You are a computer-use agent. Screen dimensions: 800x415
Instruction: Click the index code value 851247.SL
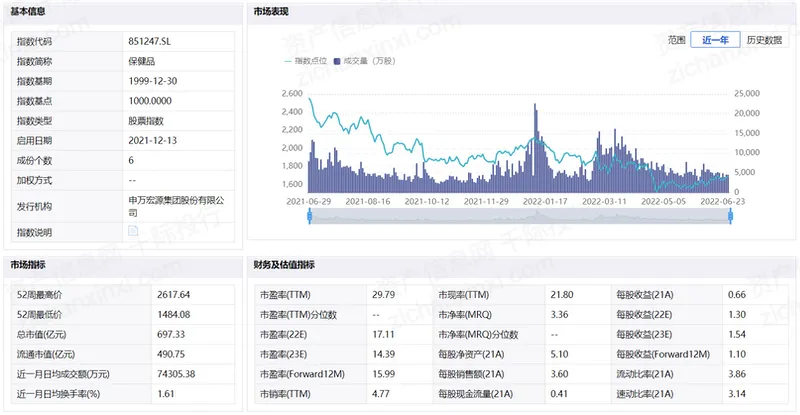[149, 41]
